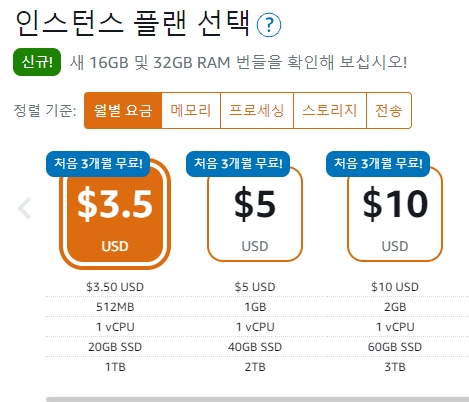Open the help icon beside 인스턴스 플랜 선택

[x=269, y=25]
